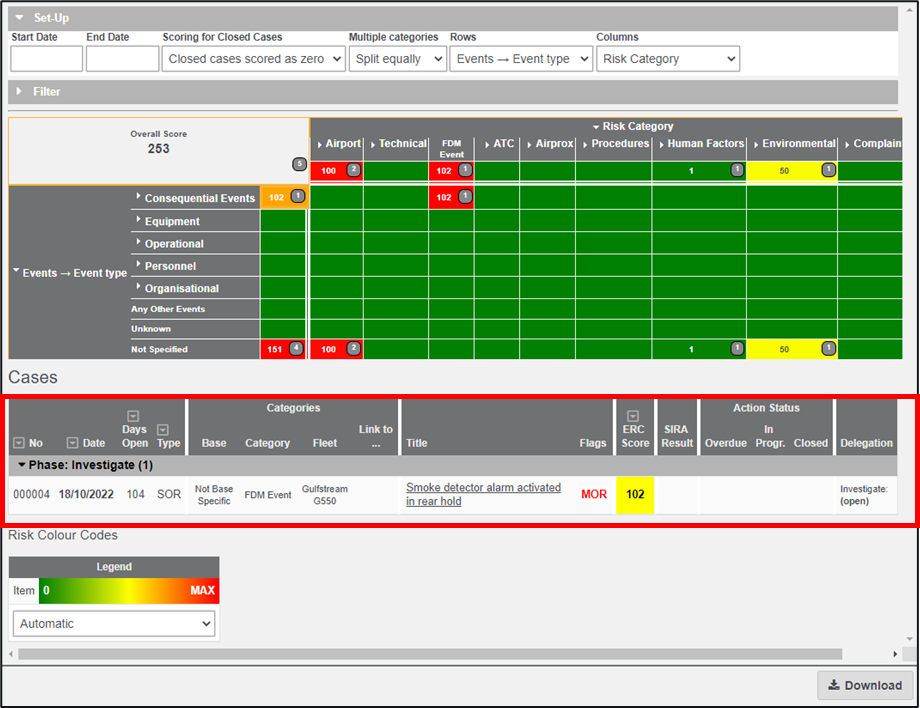This screenshot has height=708, width=920.
Task: Open the Scoring for Closed Cases dropdown
Action: 252,59
